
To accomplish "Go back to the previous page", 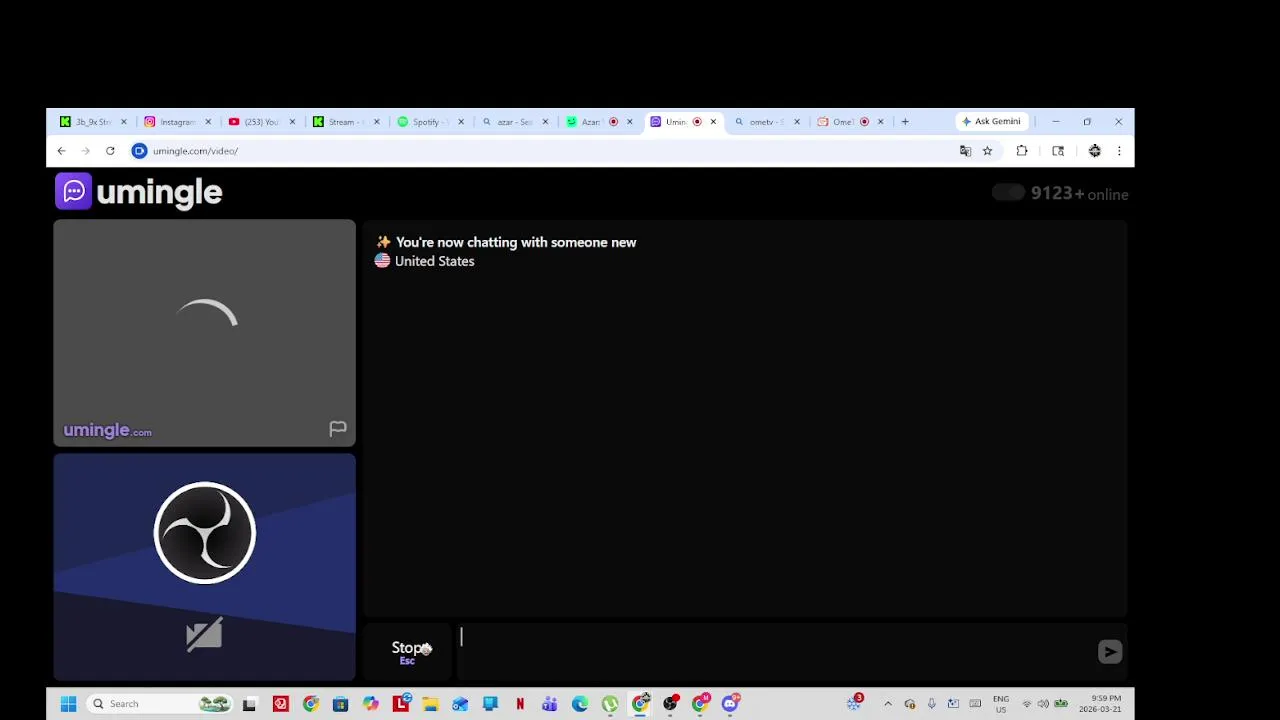I will [x=61, y=151].
